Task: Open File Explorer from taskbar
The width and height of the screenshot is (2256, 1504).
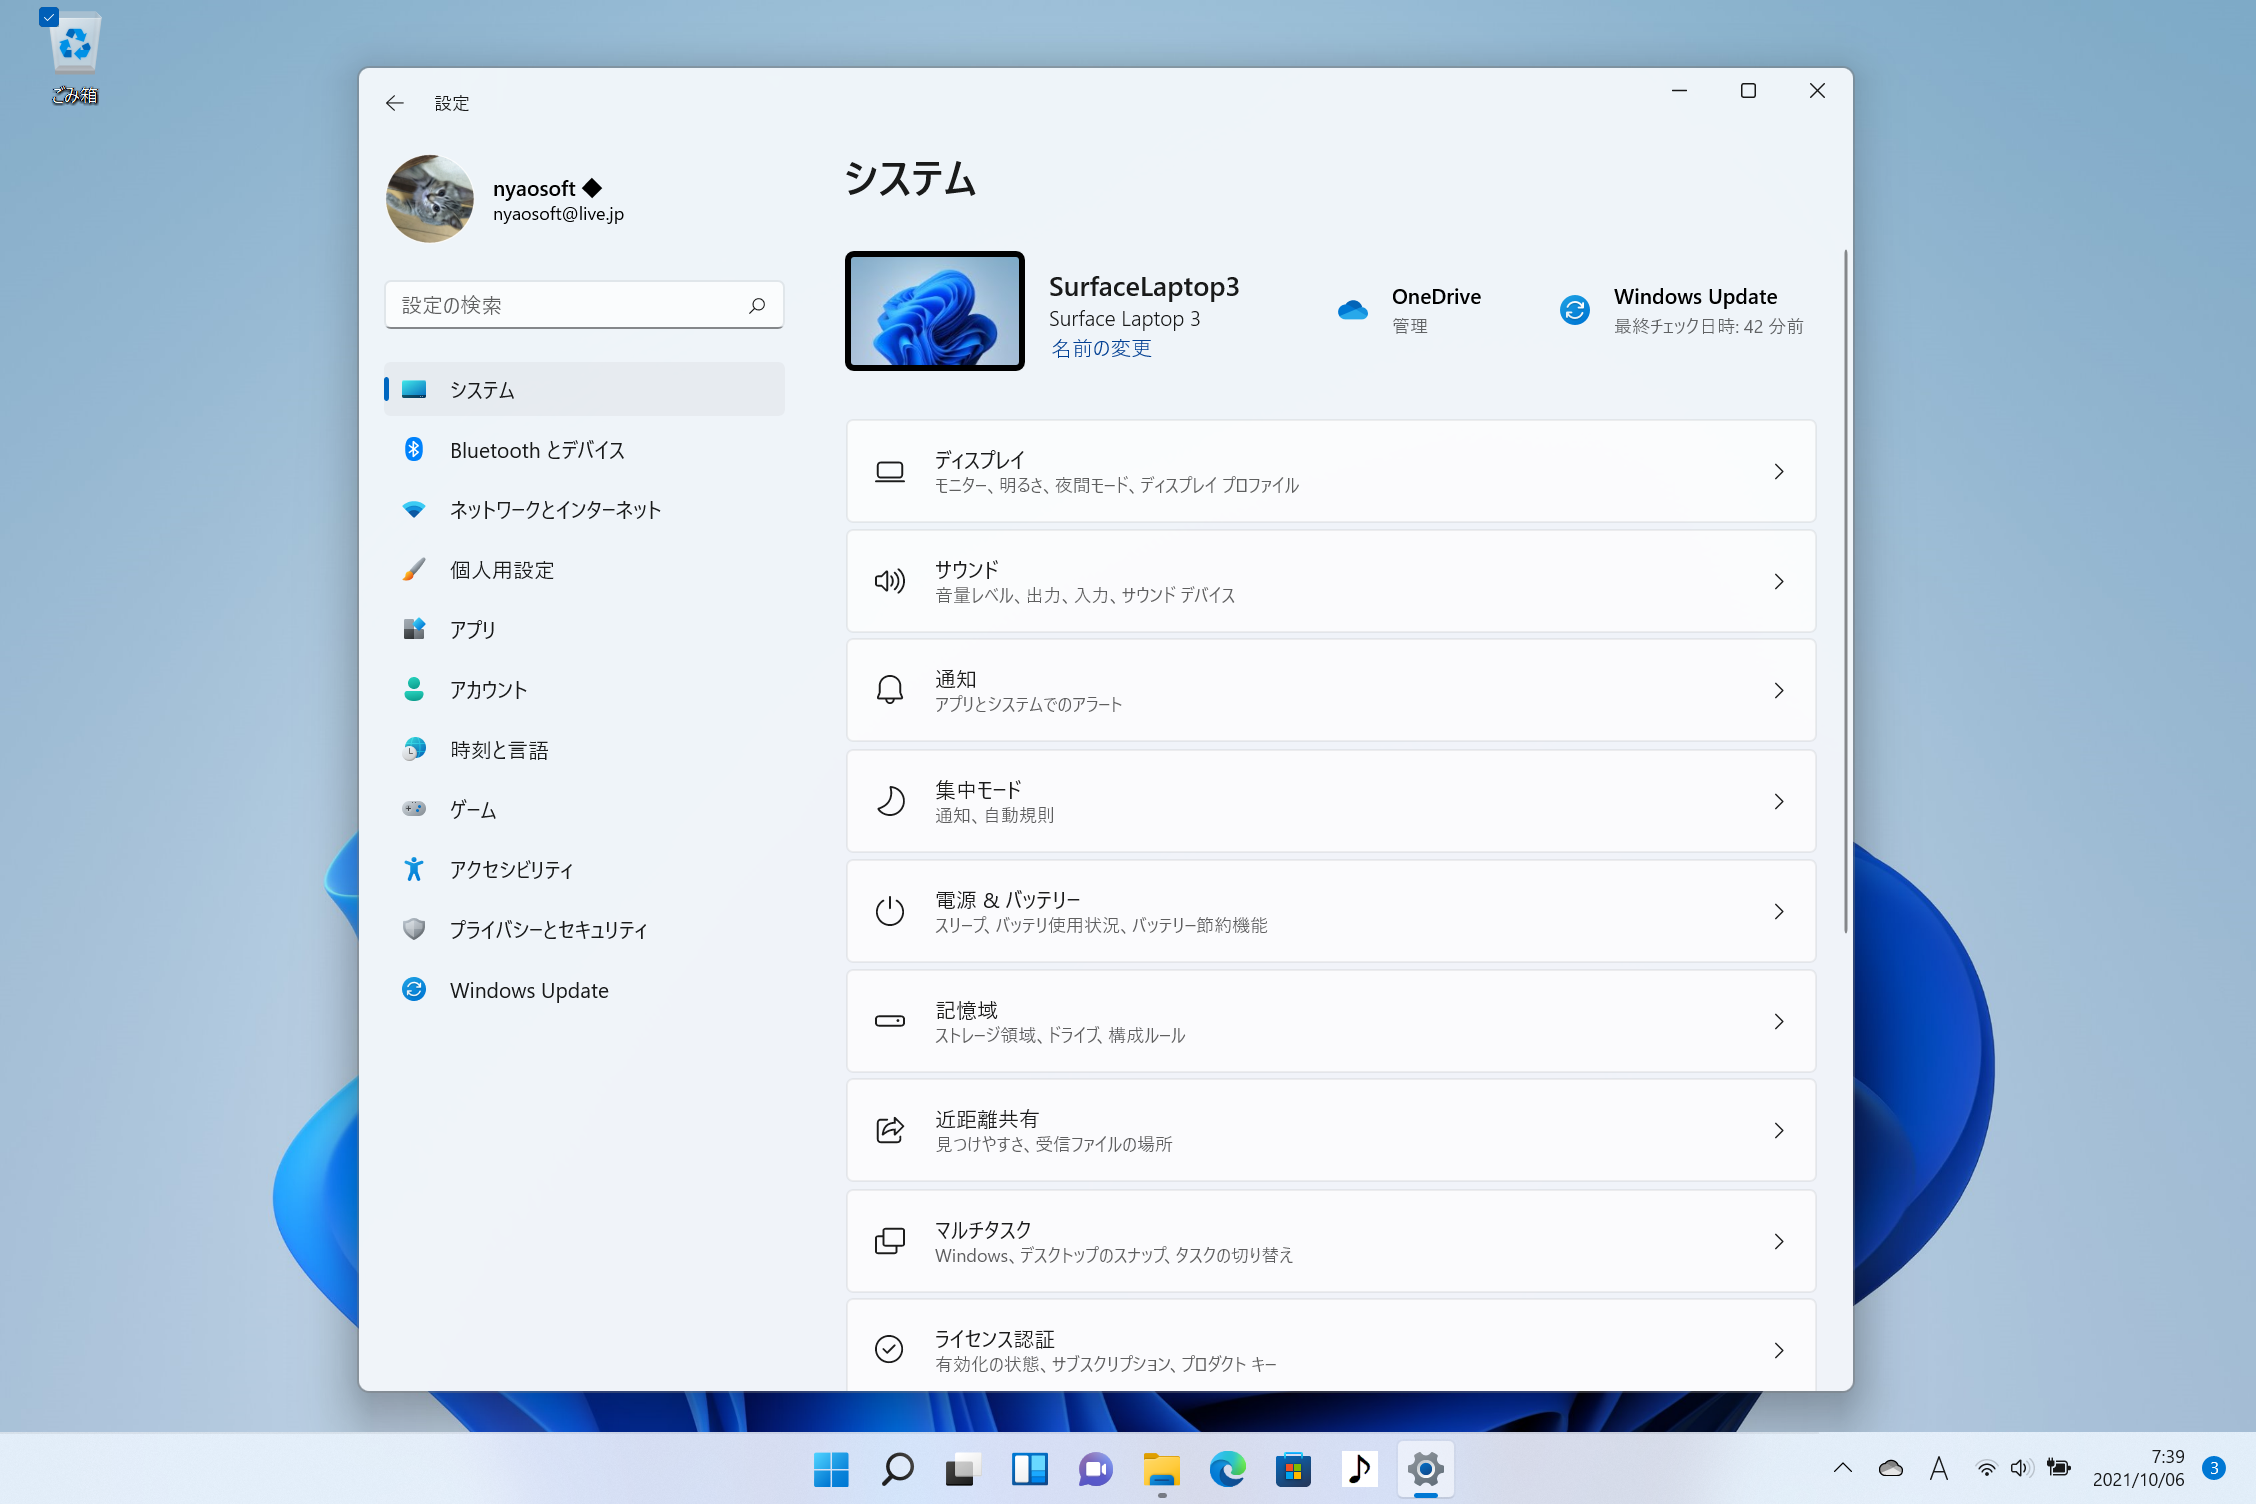Action: click(x=1161, y=1469)
